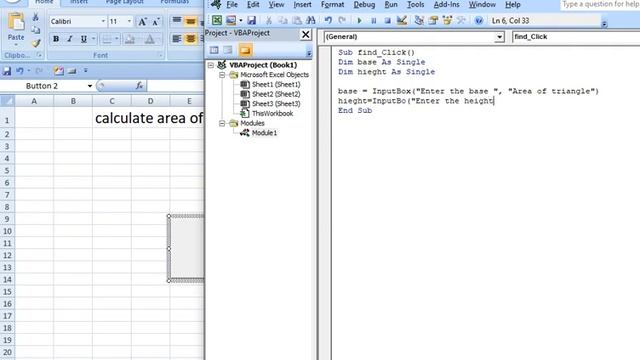Open the Add-Ins menu in VBA editor

coord(446,5)
